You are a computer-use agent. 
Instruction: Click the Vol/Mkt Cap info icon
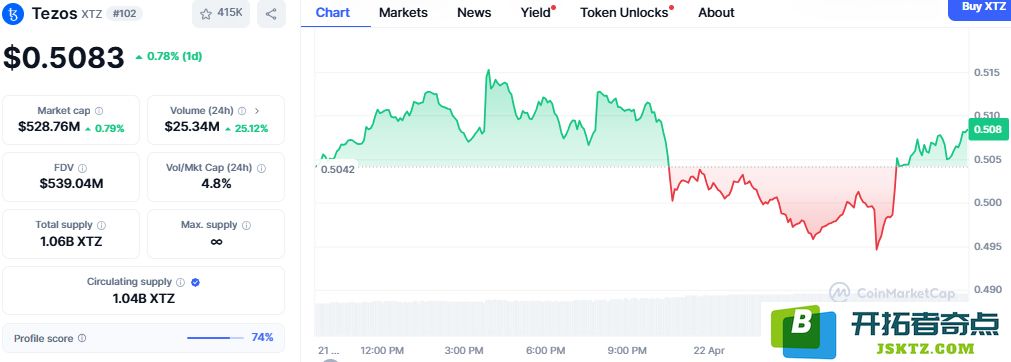tap(261, 168)
